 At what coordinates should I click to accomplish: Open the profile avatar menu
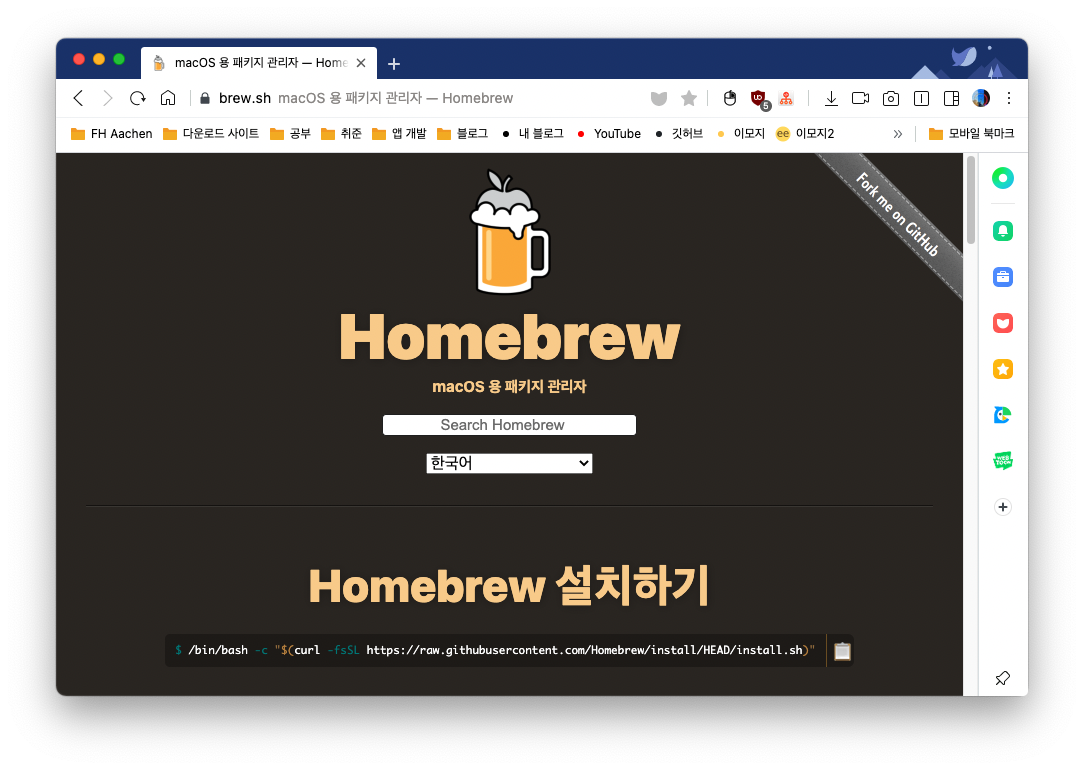click(980, 98)
